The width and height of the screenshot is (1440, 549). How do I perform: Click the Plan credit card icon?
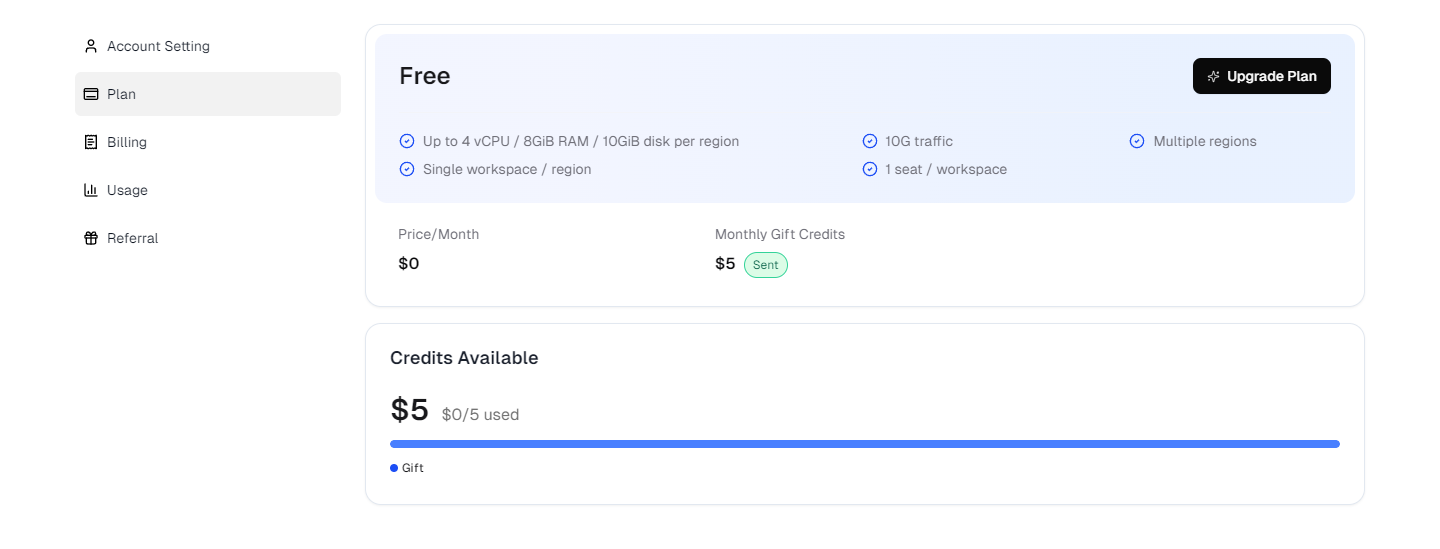pyautogui.click(x=91, y=94)
